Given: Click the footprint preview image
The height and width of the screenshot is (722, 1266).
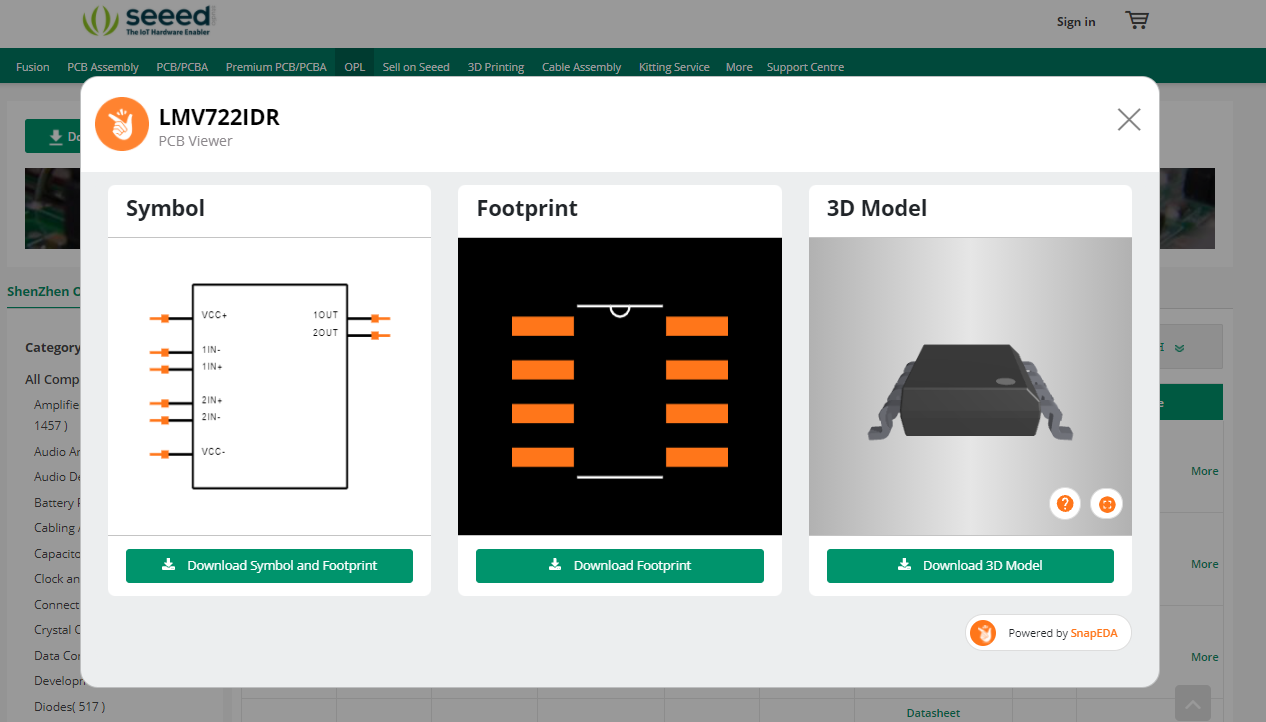Looking at the screenshot, I should click(x=620, y=386).
